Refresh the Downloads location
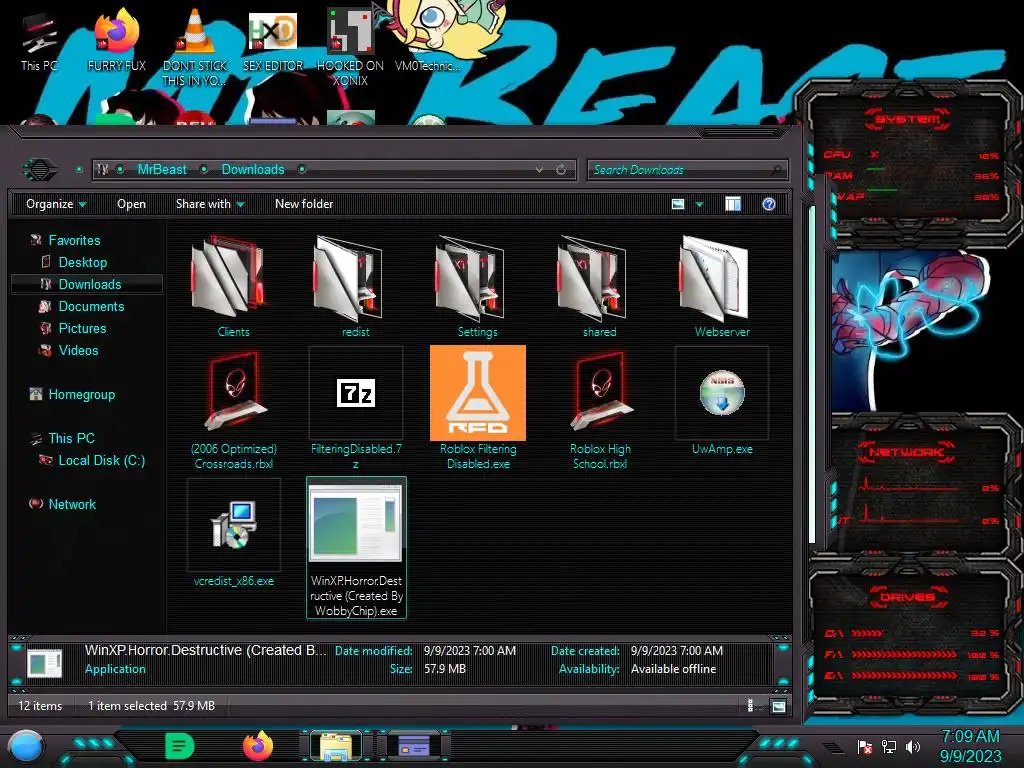Viewport: 1024px width, 768px height. [561, 170]
